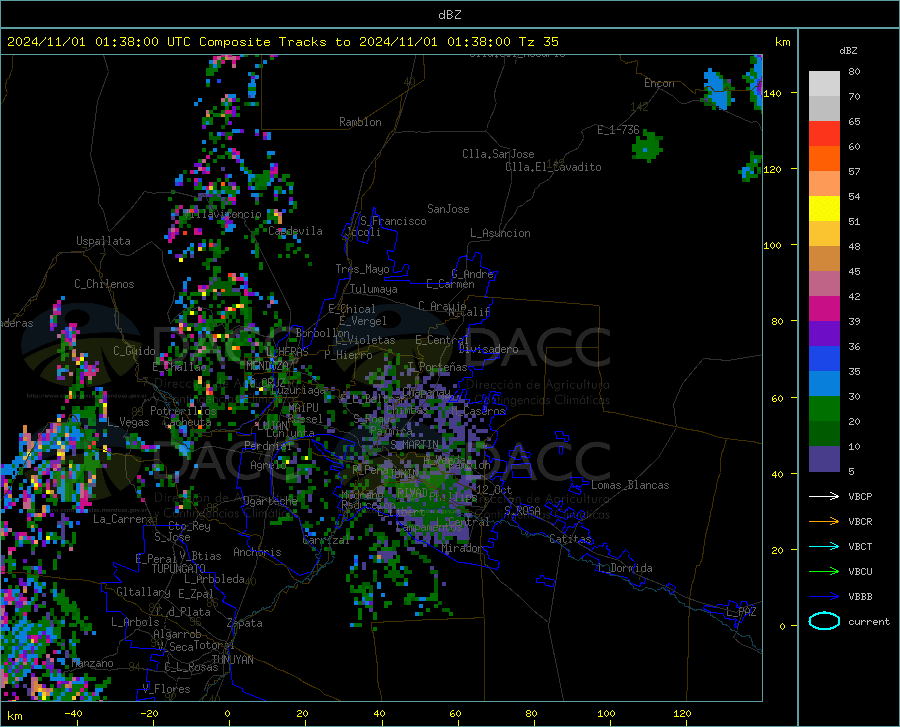
Task: Click the Encon place label
Action: (x=659, y=83)
